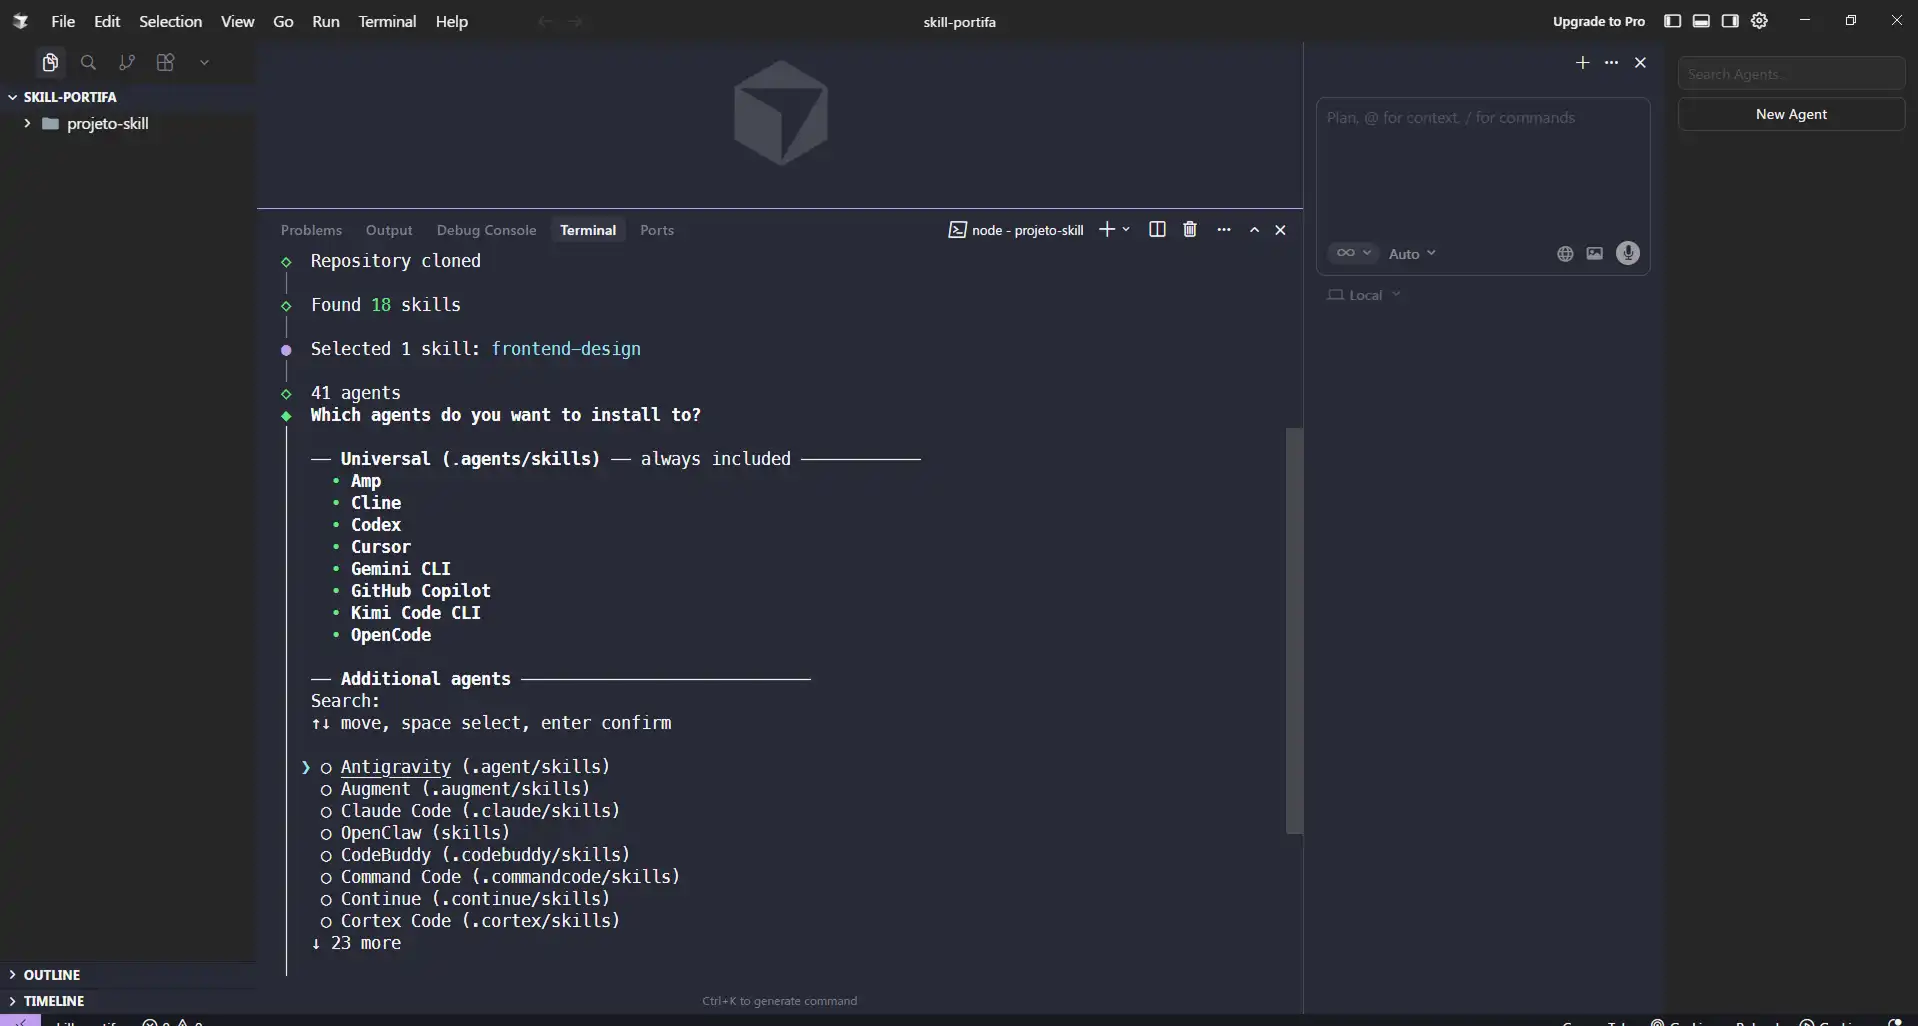Image resolution: width=1918 pixels, height=1026 pixels.
Task: Switch to the Debug Console tab
Action: click(486, 230)
